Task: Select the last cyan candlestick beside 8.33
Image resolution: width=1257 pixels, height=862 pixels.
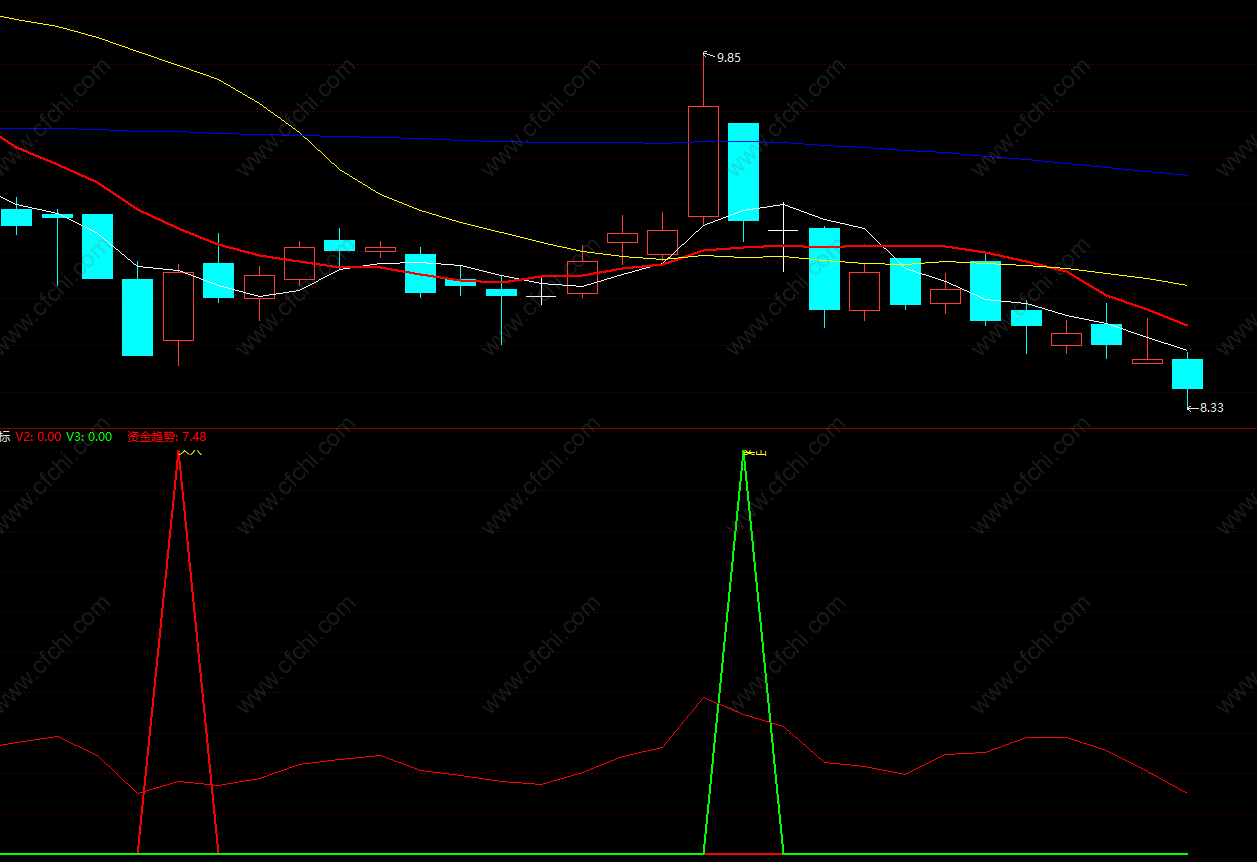Action: point(1187,374)
